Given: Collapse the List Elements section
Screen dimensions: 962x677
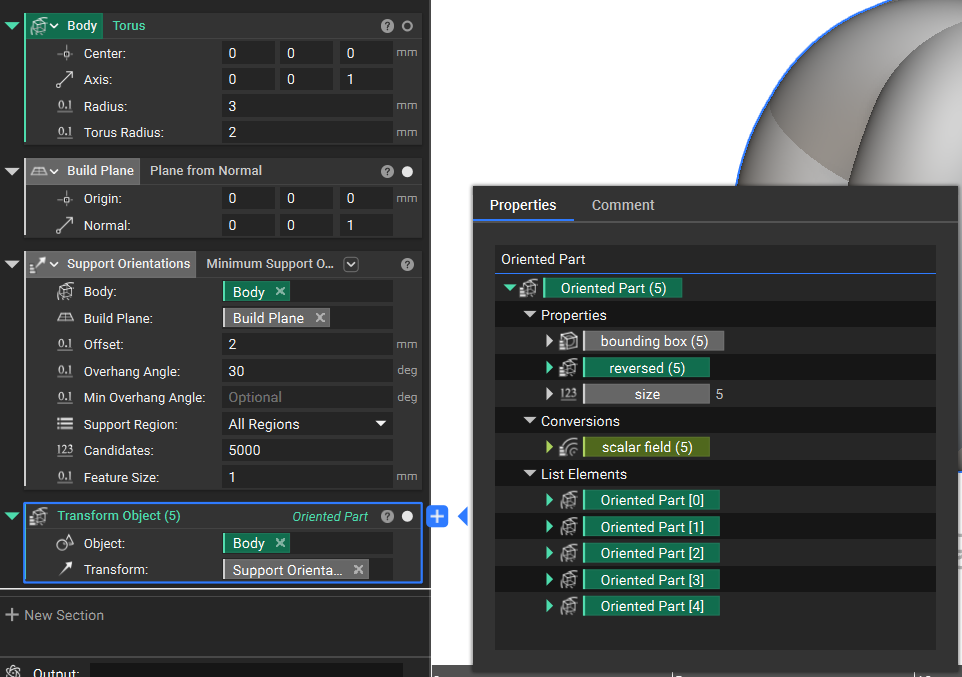Looking at the screenshot, I should click(x=530, y=474).
